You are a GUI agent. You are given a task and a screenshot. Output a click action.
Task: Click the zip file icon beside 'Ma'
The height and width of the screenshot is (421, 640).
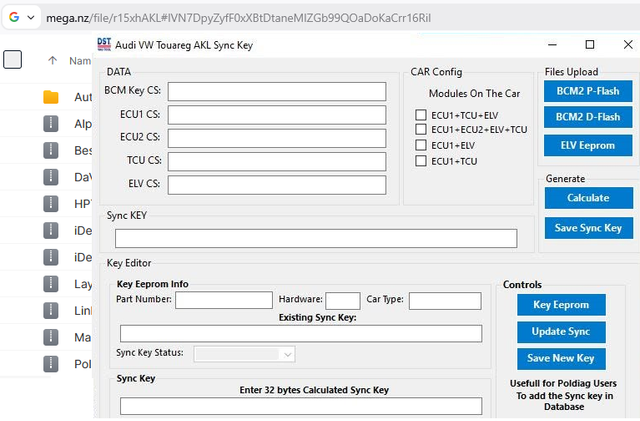coord(51,337)
